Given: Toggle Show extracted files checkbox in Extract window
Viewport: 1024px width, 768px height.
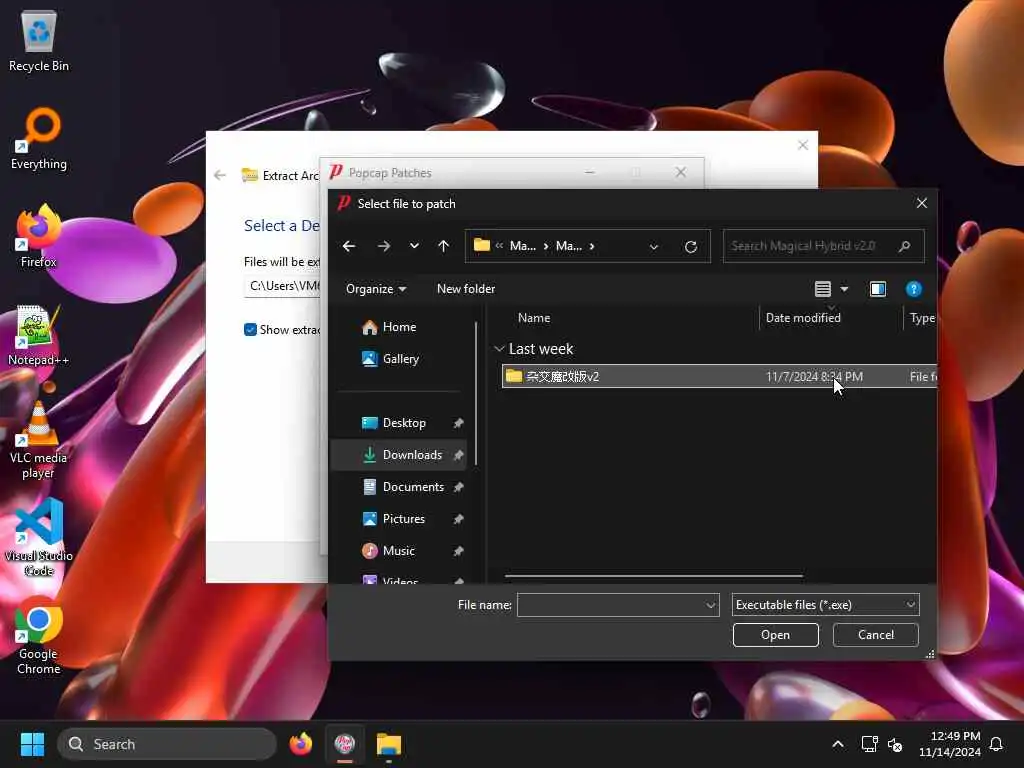Looking at the screenshot, I should pos(250,330).
